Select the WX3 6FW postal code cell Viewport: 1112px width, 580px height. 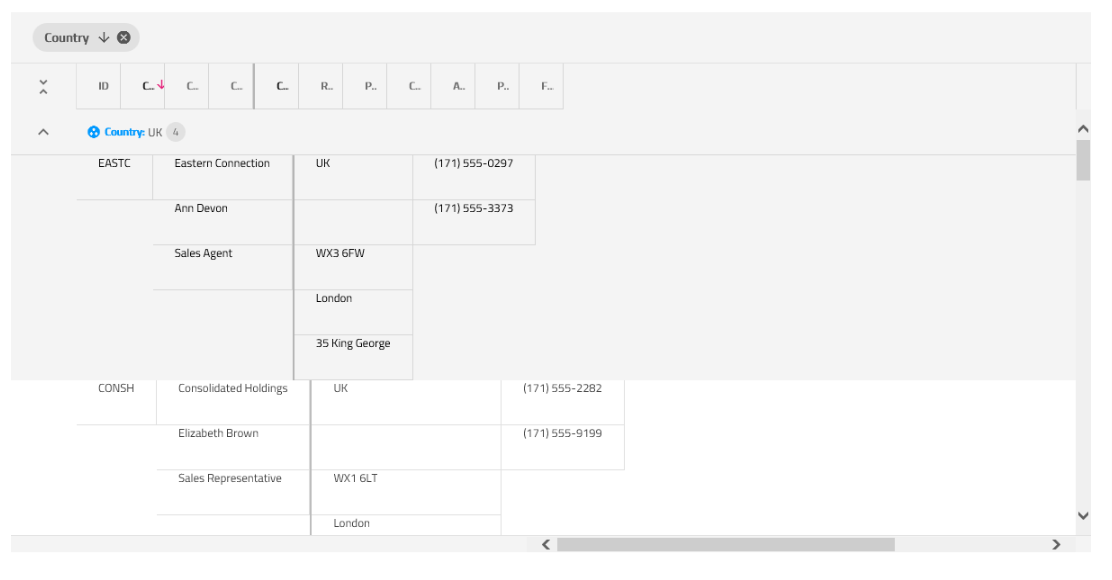353,267
